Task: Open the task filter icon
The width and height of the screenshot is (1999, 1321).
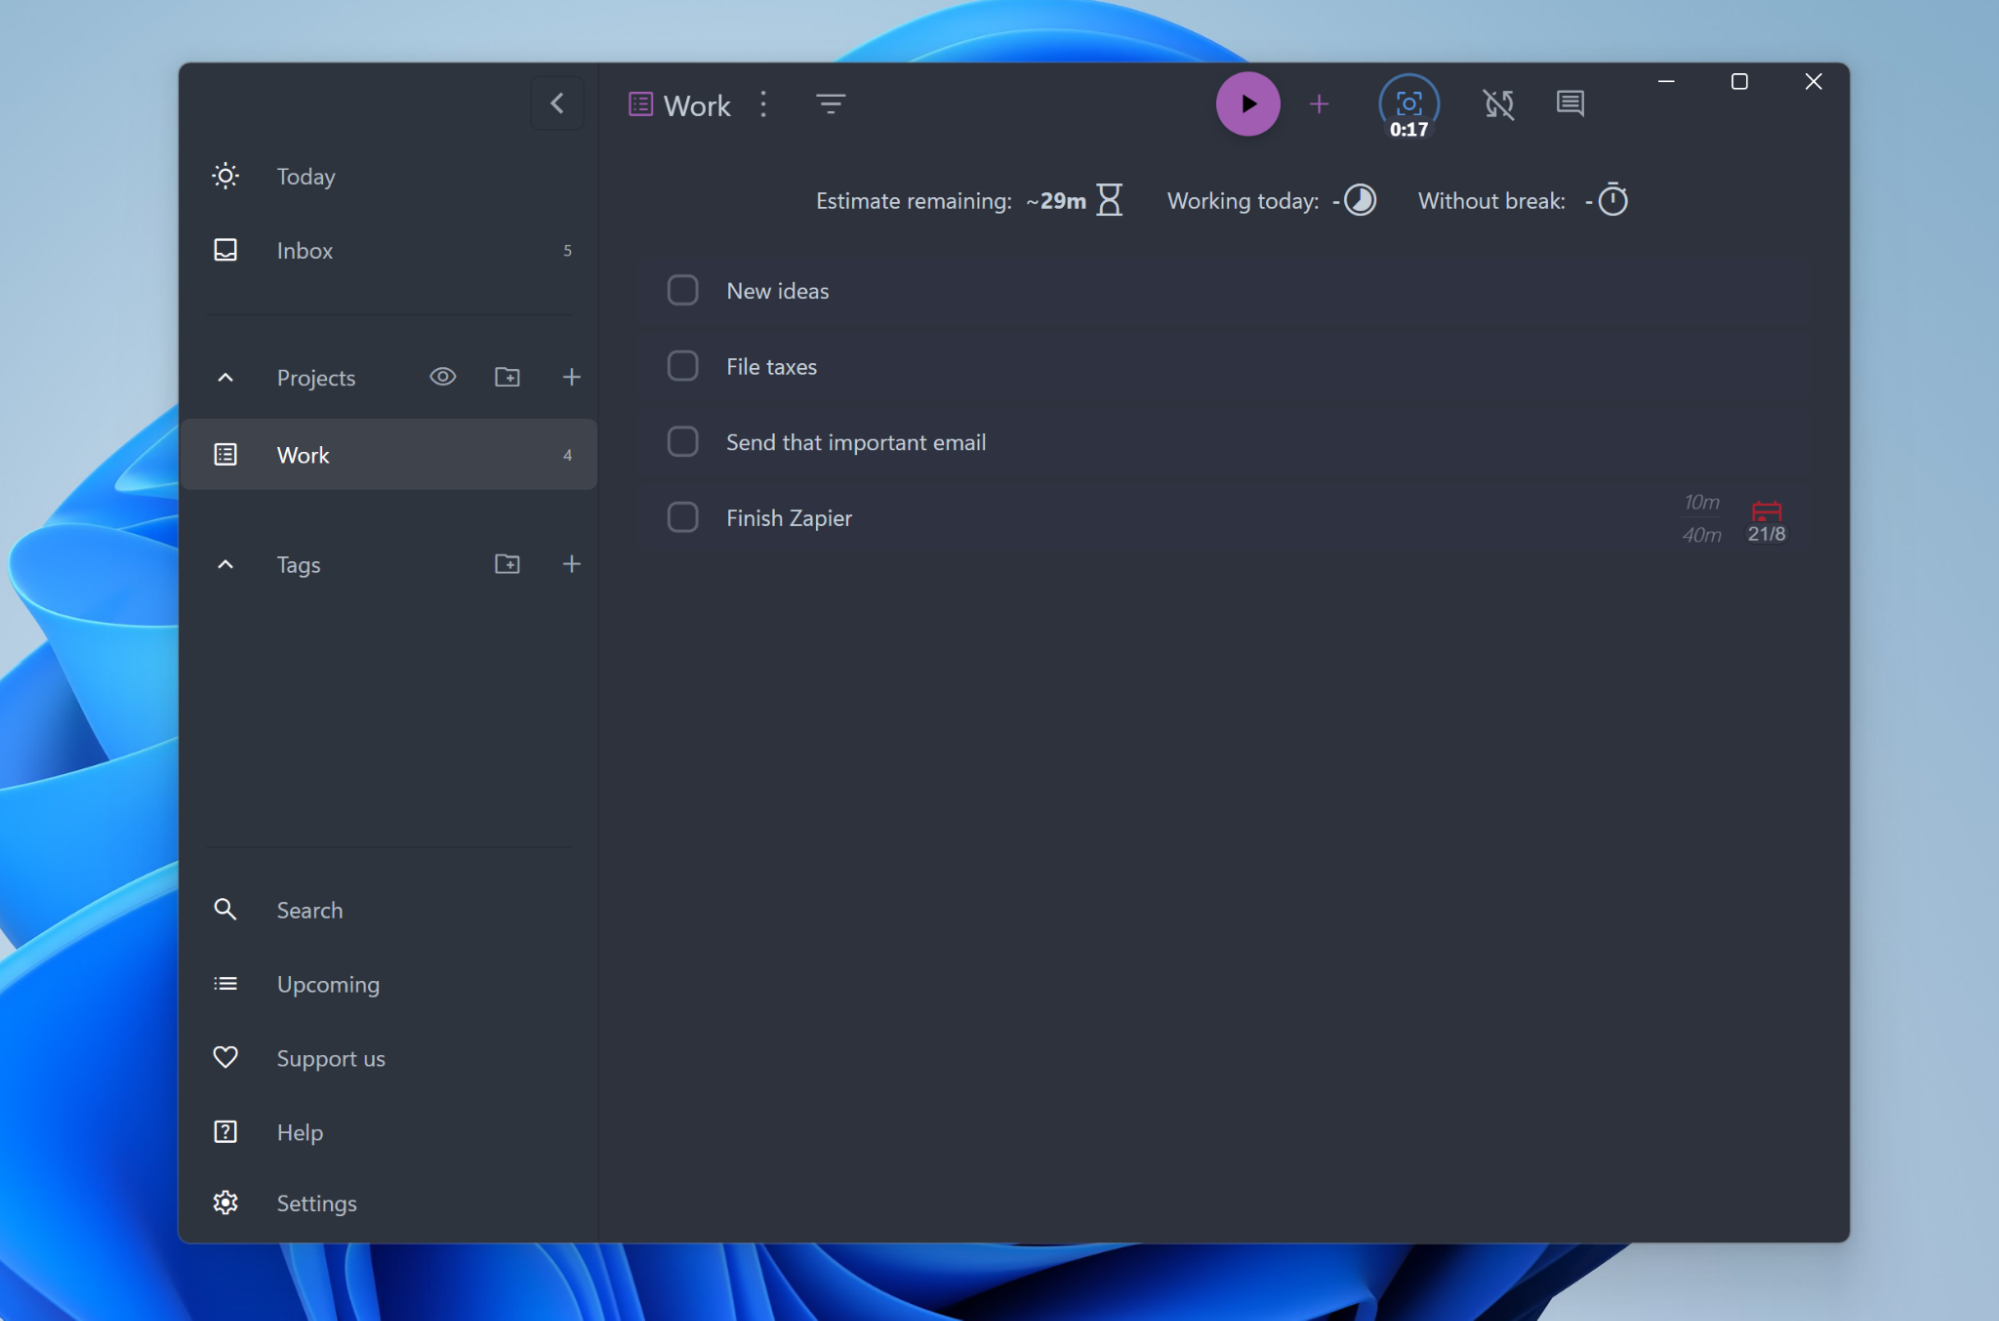Action: 830,104
